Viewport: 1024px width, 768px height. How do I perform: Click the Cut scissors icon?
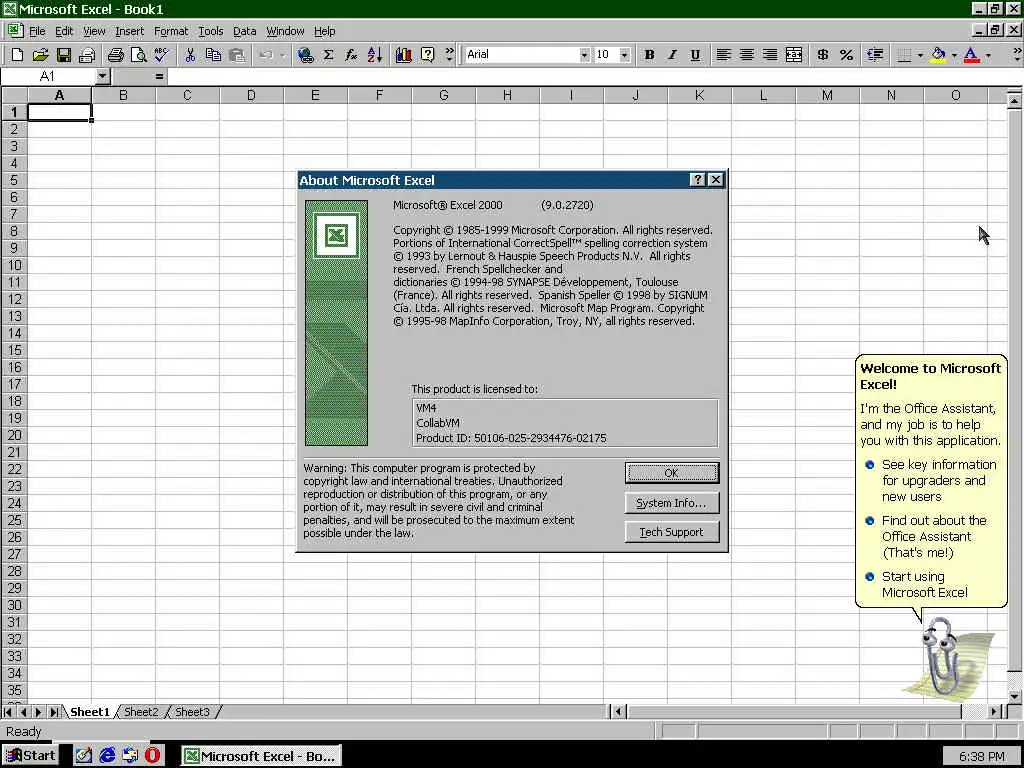tap(190, 55)
